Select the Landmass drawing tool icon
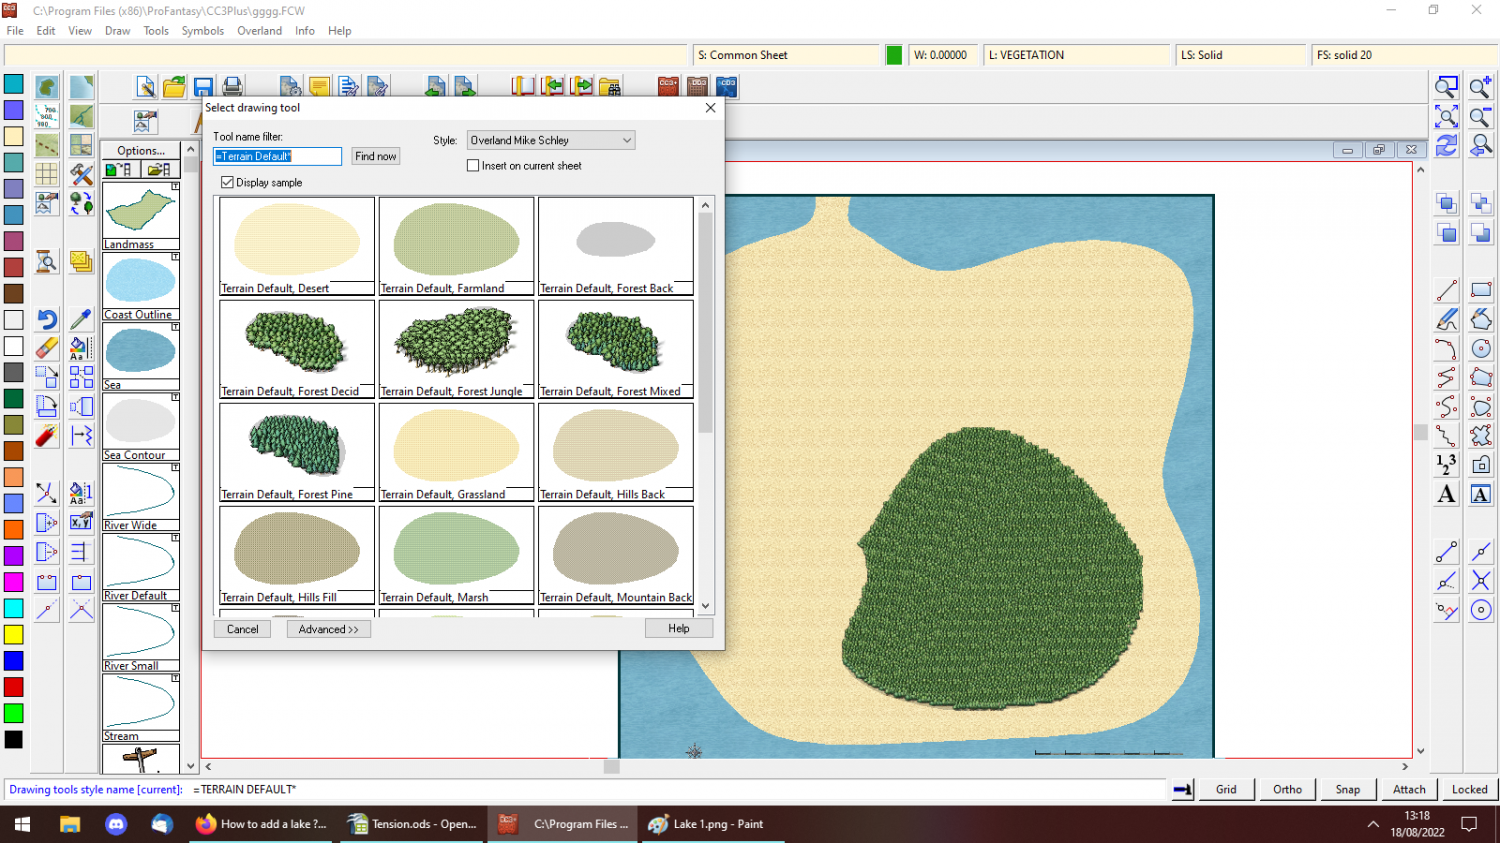 tap(47, 87)
